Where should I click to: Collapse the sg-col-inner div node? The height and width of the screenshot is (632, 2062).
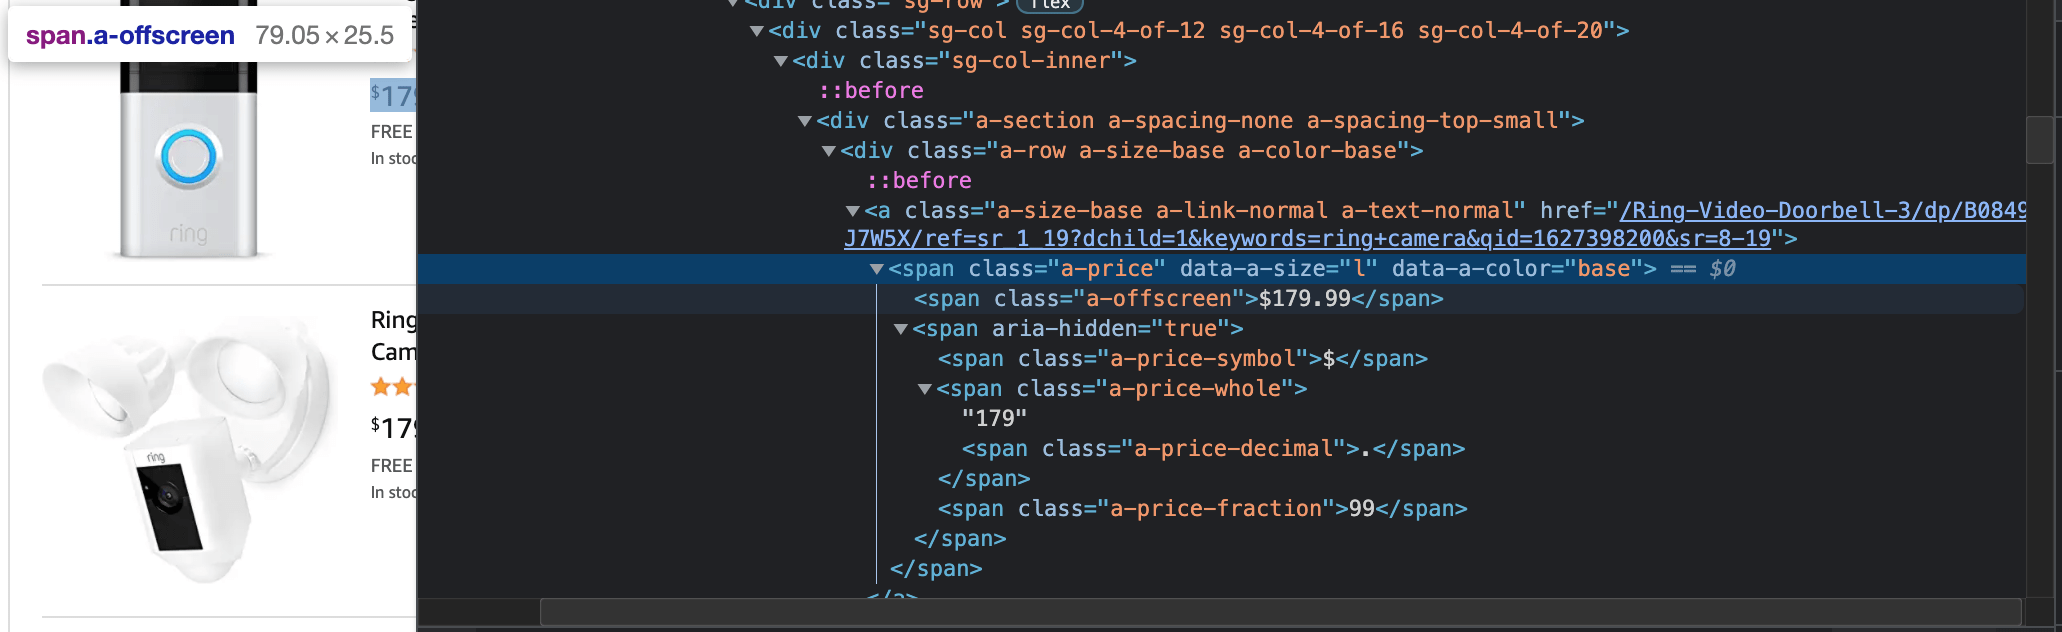point(781,61)
